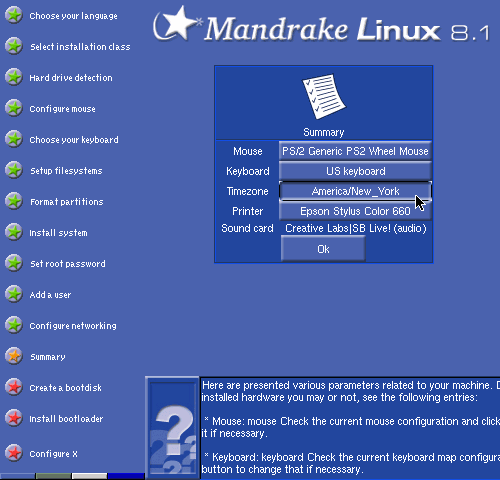
Task: Select the star icon for Choose your keyboard
Action: coord(14,139)
